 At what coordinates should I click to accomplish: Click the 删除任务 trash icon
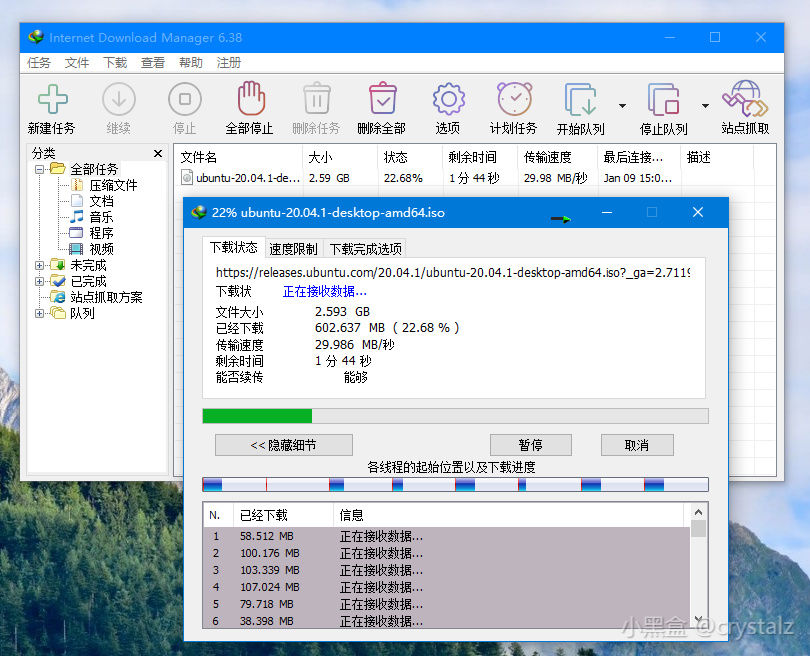point(316,98)
